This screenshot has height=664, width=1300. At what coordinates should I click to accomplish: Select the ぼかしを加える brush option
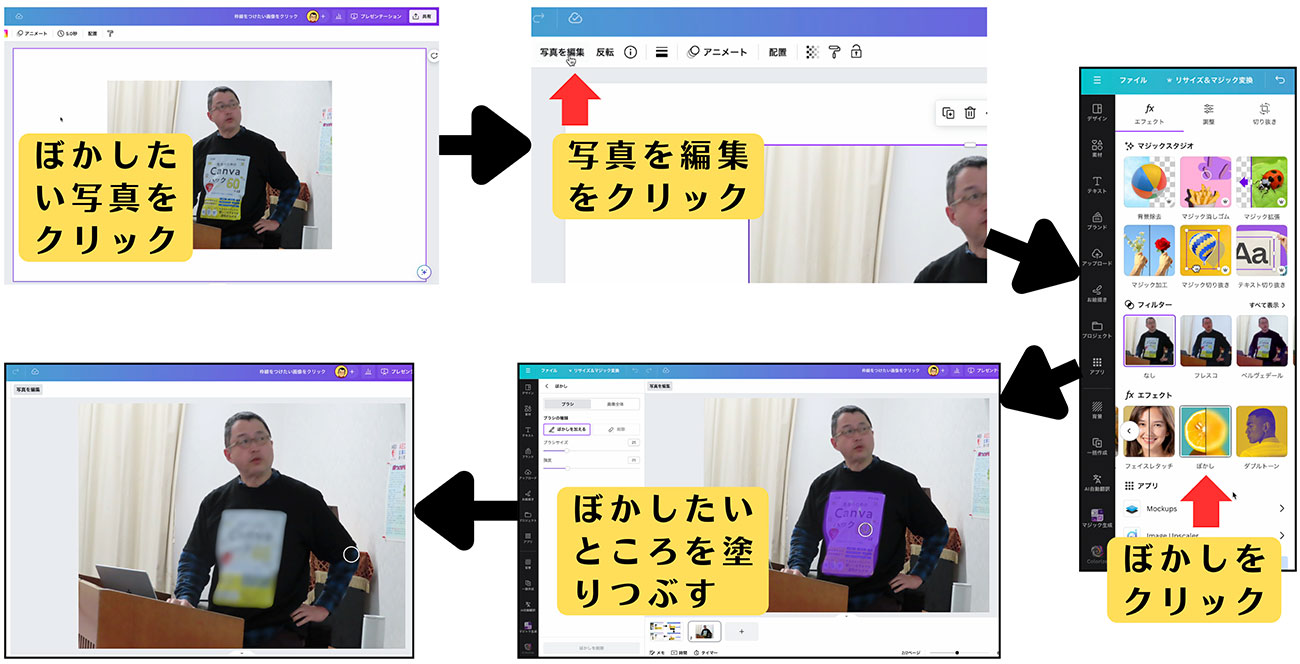[x=566, y=429]
